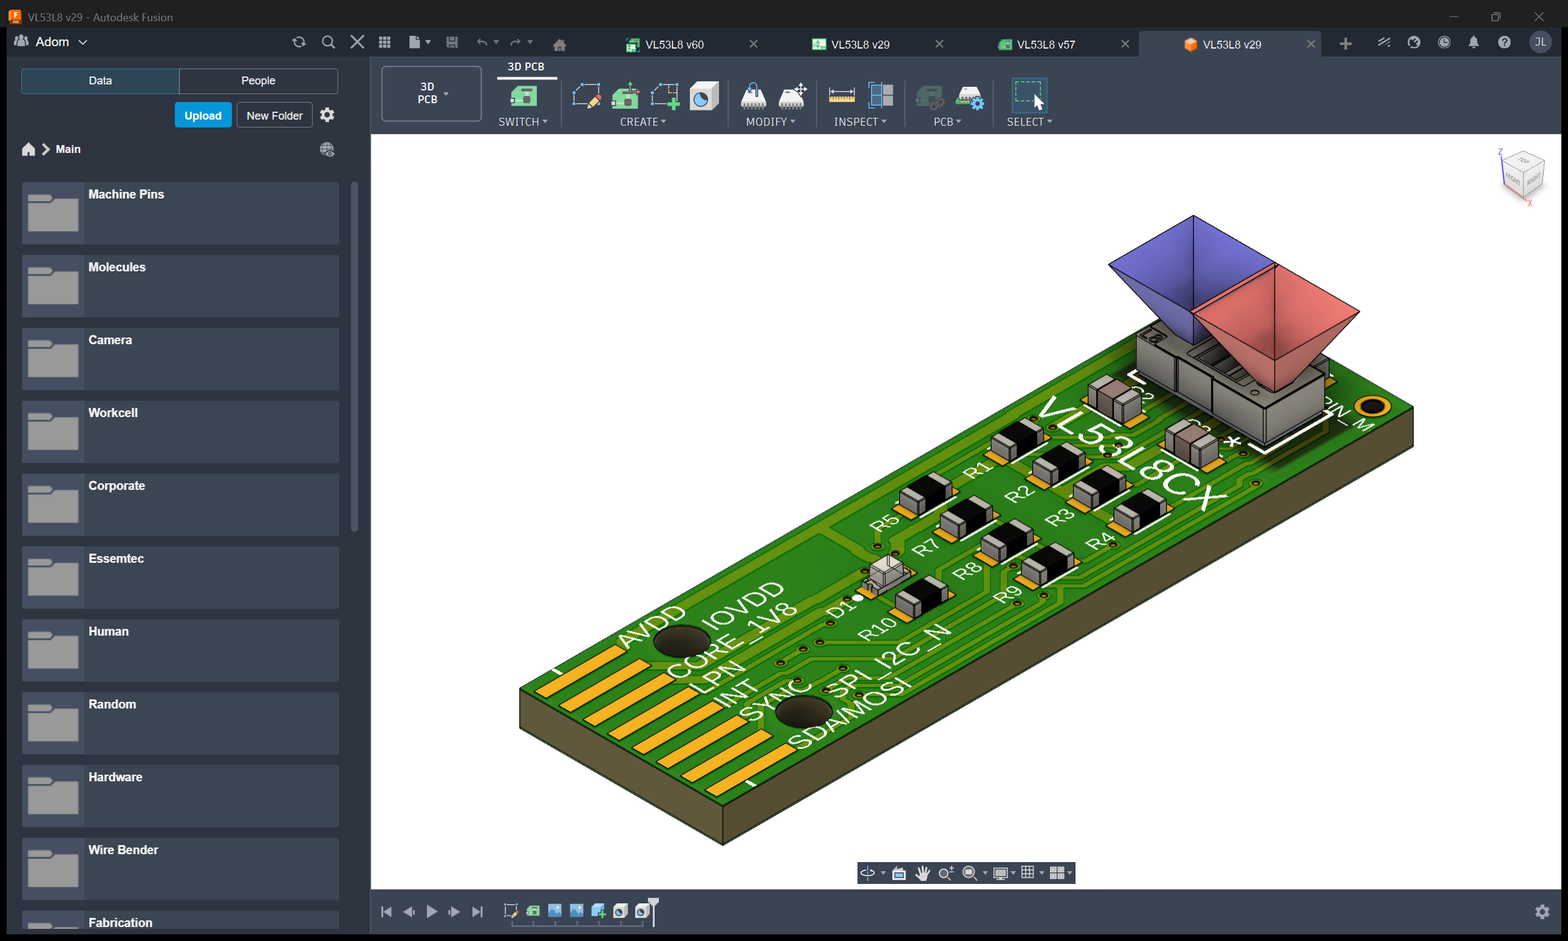Expand the CREATE menu
Screen dimensions: 1568x941
click(643, 122)
